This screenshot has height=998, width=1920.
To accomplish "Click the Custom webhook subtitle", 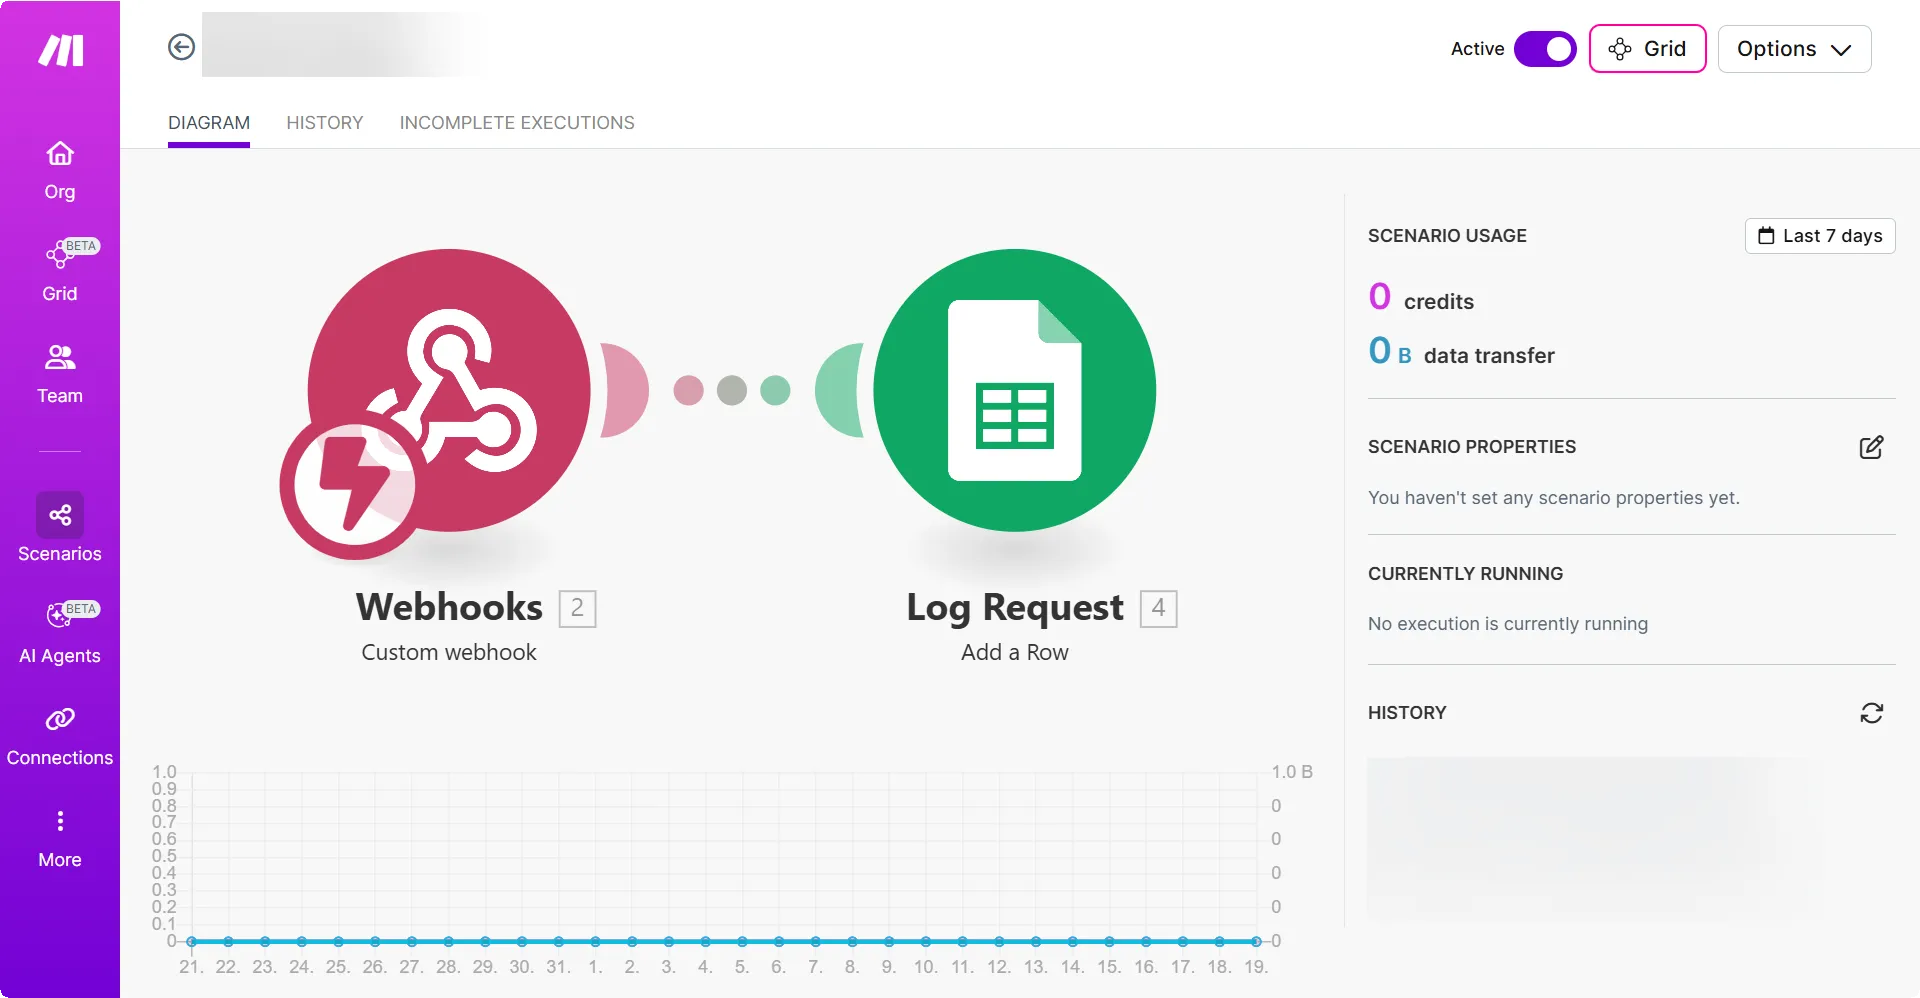I will tap(449, 652).
